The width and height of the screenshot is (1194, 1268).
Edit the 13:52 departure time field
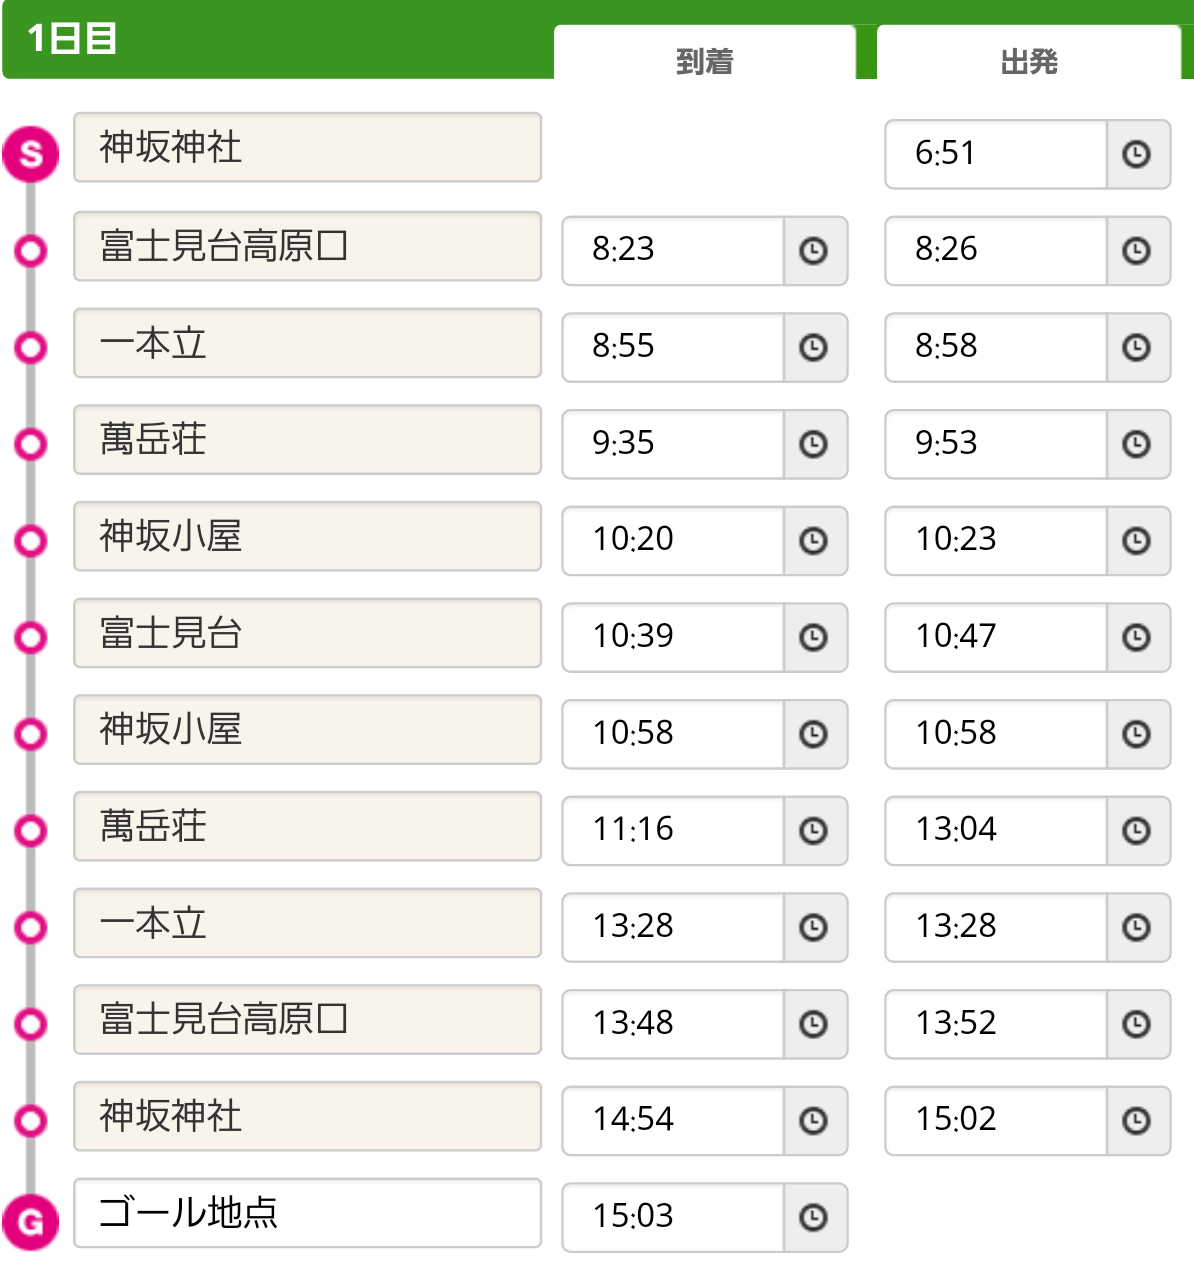point(996,1024)
